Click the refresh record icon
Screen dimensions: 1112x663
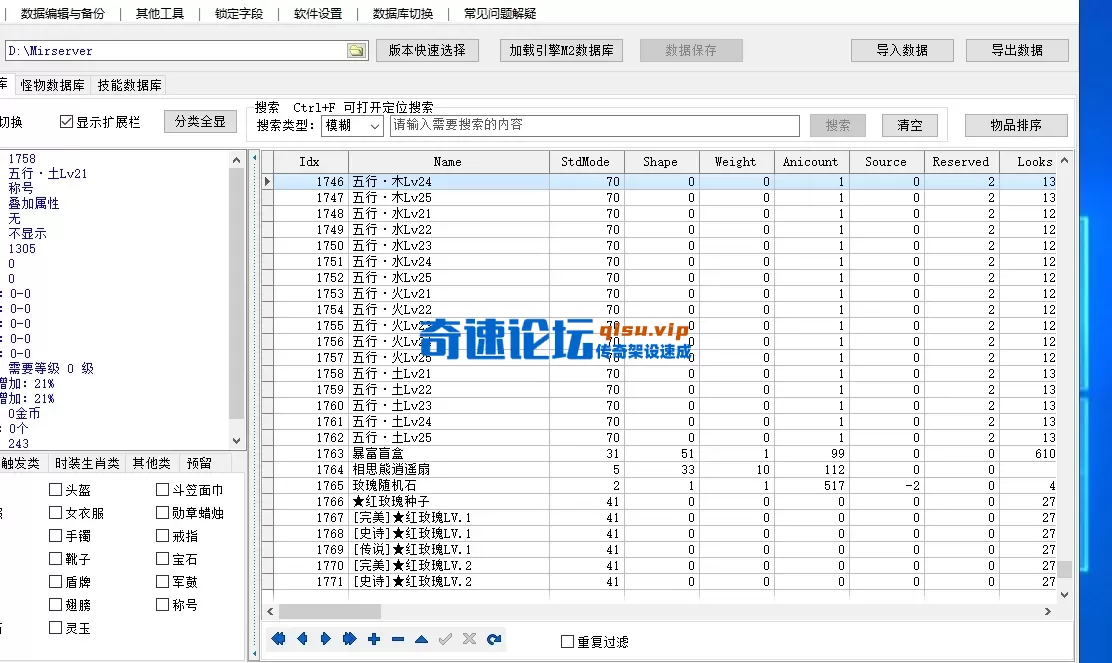(493, 638)
